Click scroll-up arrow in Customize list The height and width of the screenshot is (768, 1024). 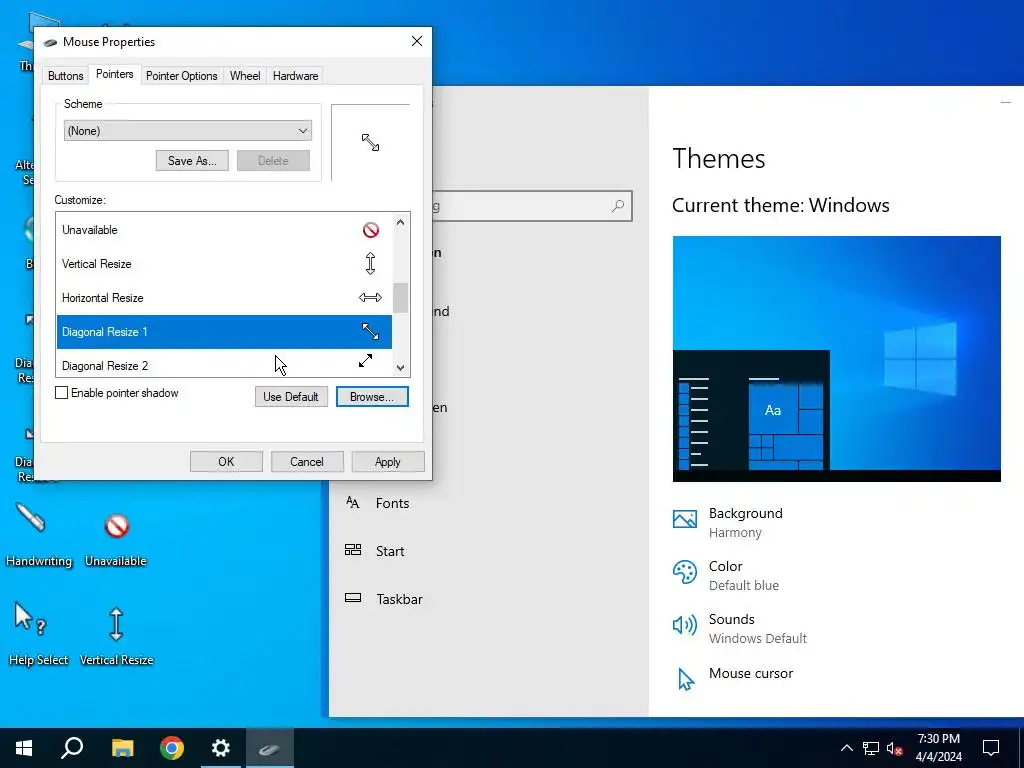(400, 222)
